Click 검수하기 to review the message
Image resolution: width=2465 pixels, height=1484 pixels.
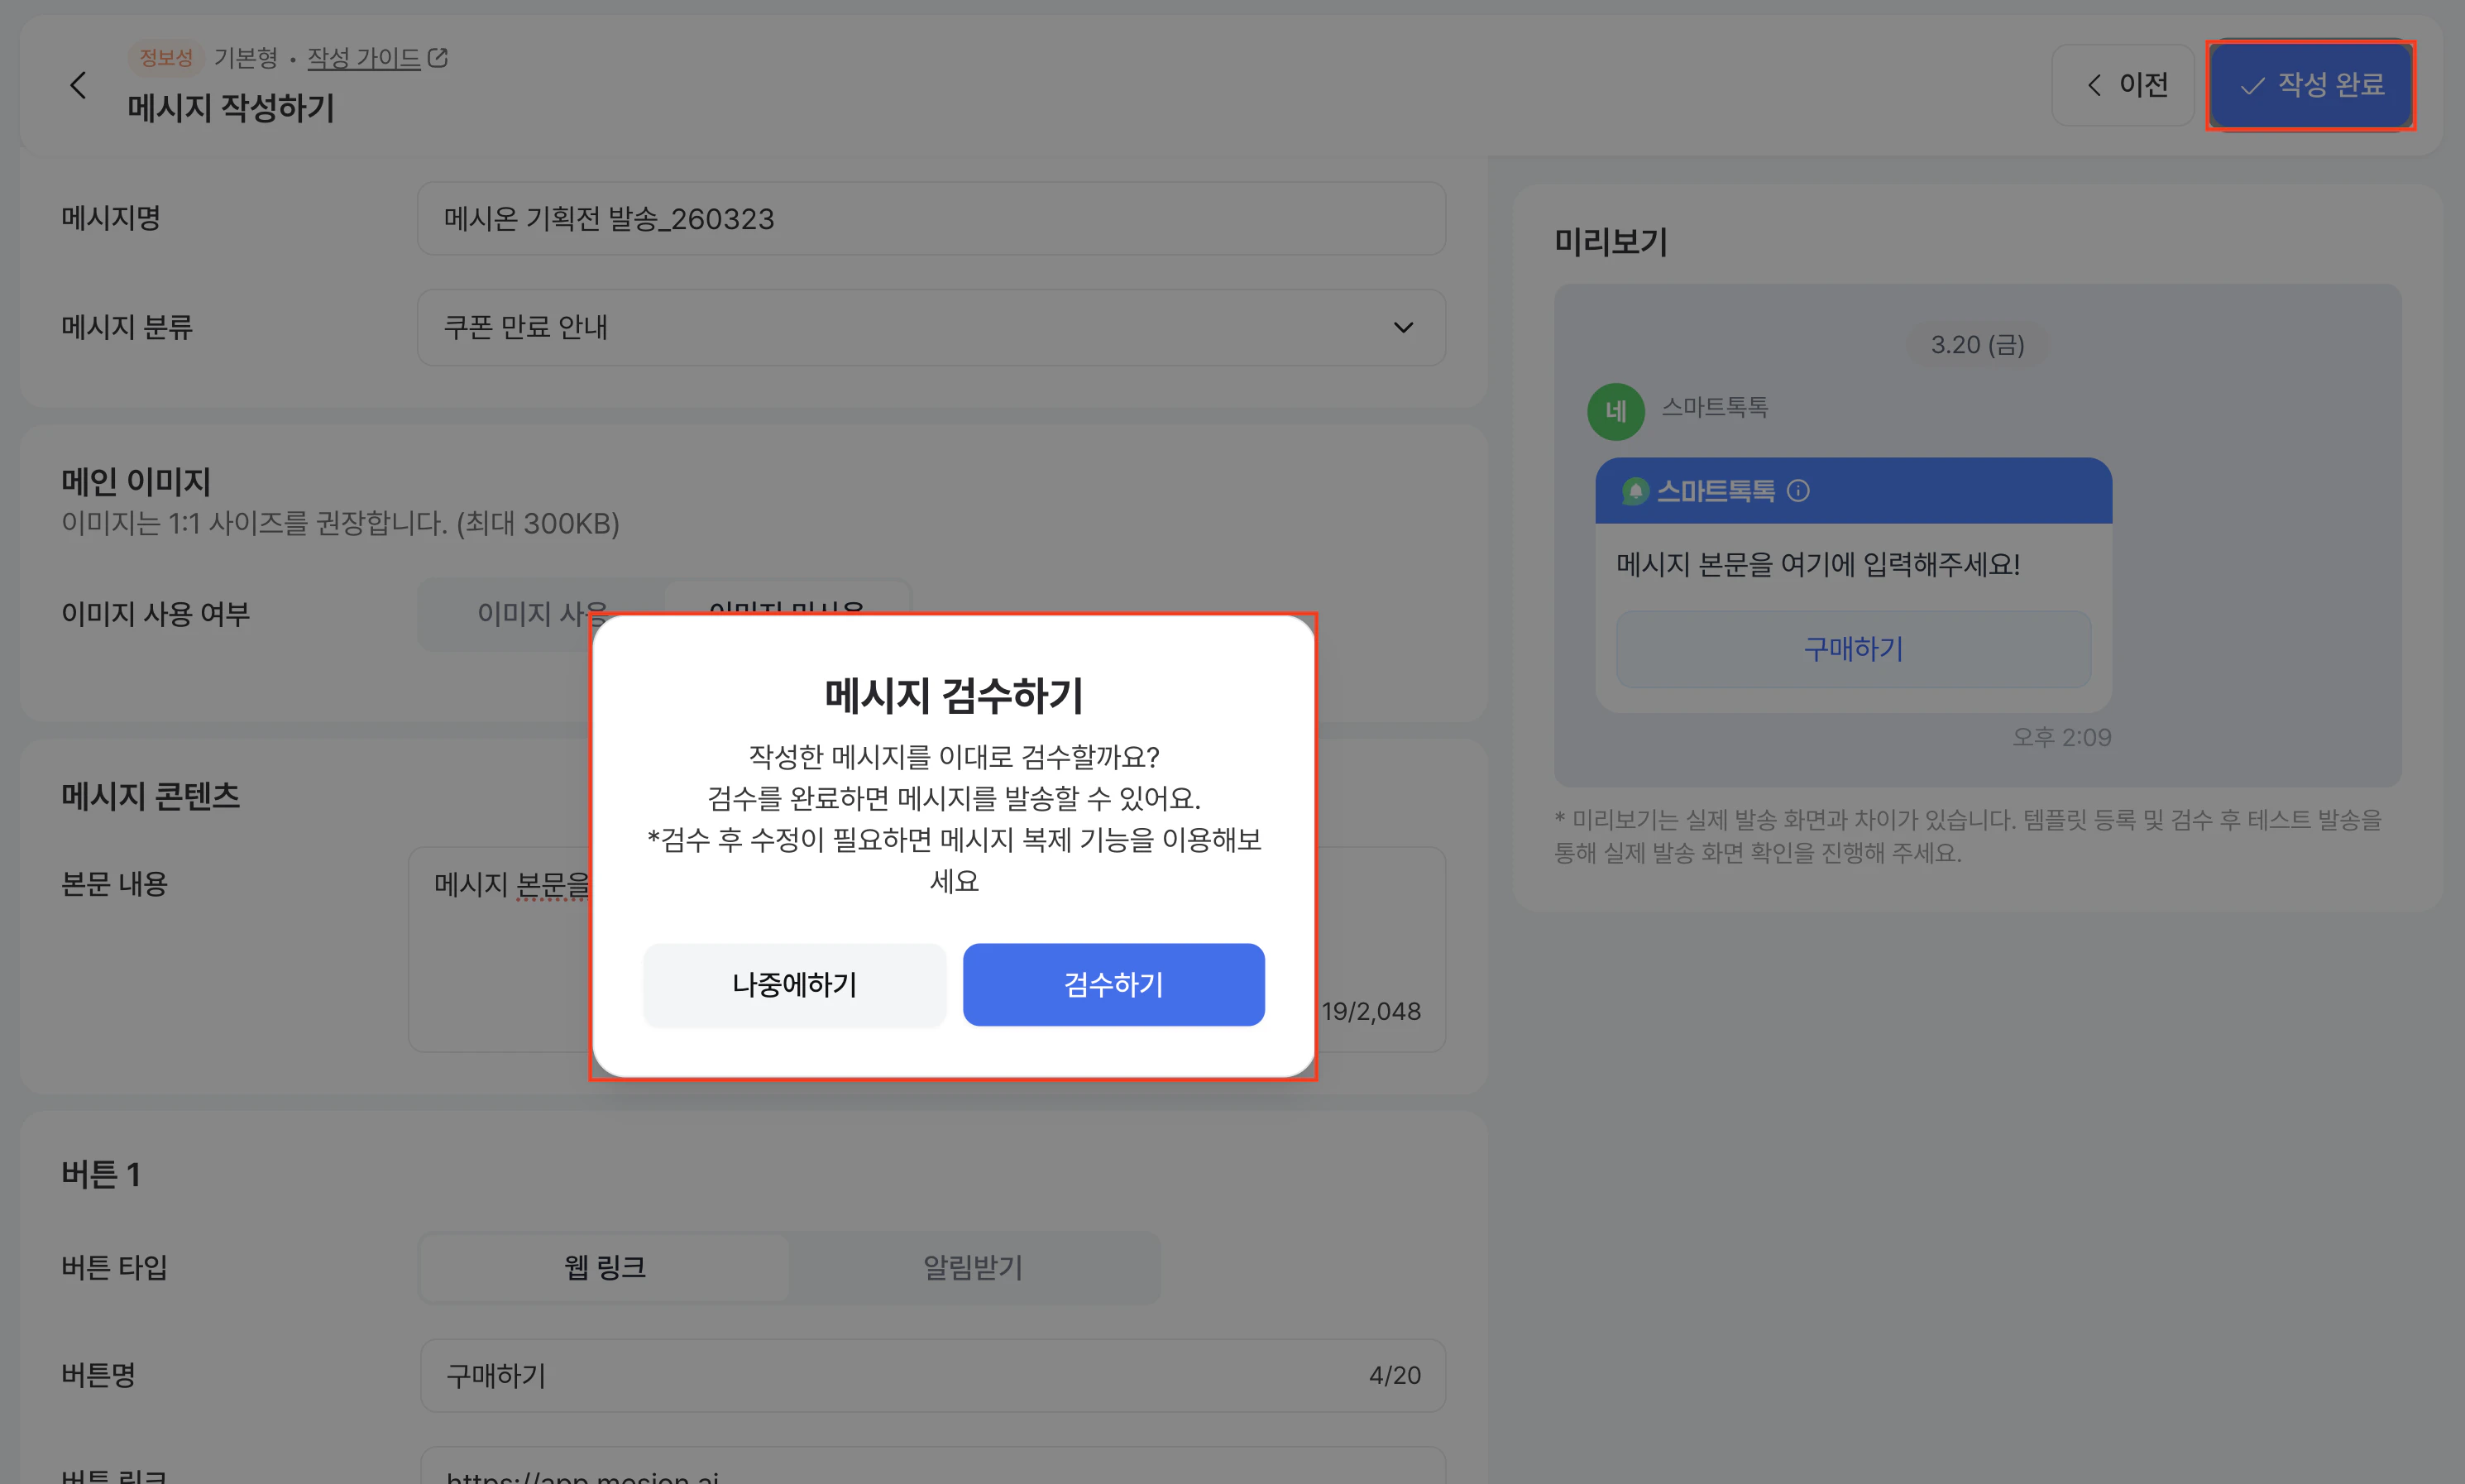click(x=1113, y=984)
